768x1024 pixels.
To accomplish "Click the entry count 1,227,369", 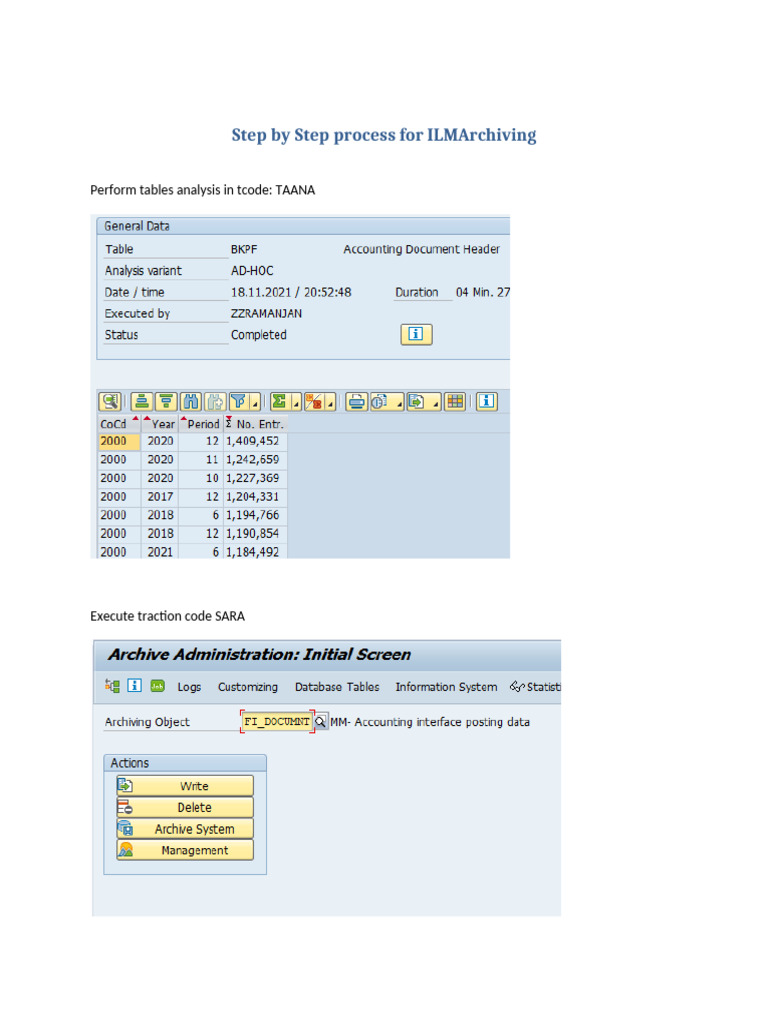I will tap(253, 478).
